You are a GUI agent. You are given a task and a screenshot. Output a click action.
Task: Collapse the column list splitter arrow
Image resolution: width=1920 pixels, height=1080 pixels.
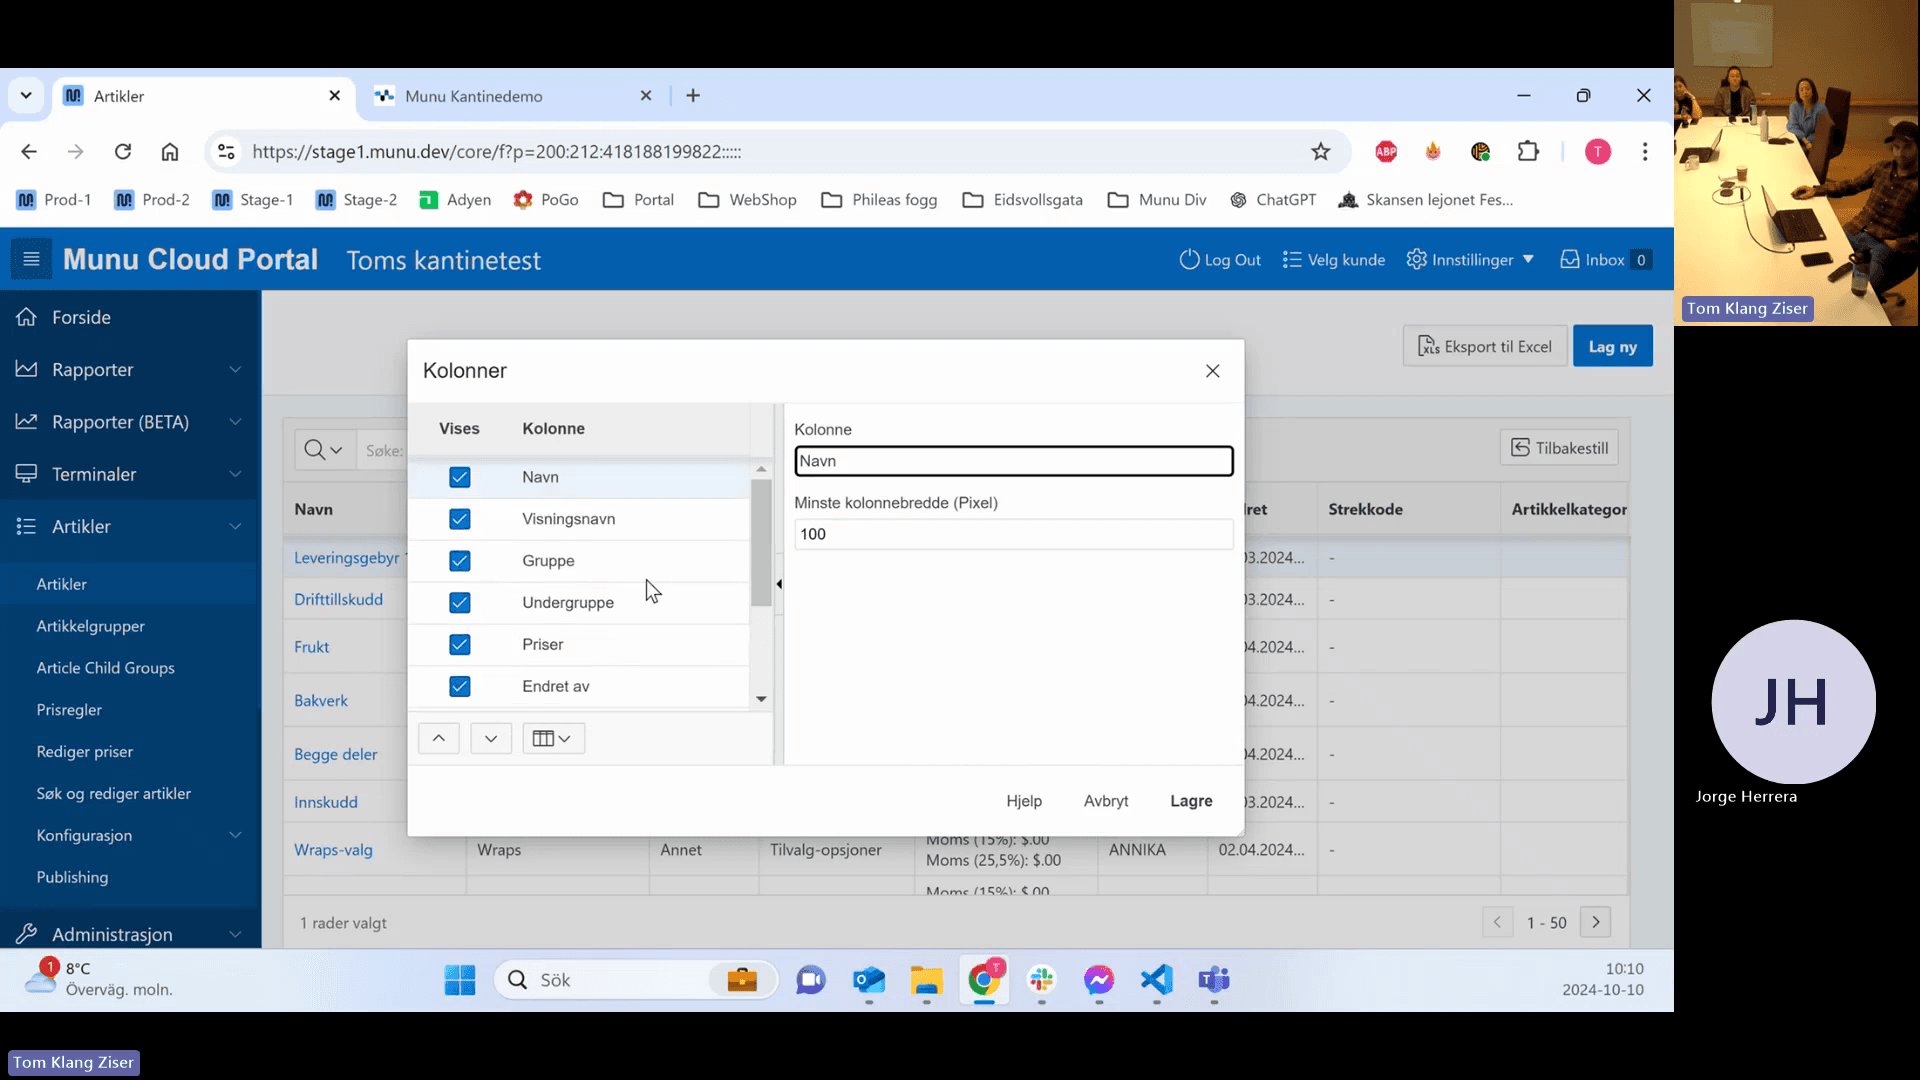(x=779, y=584)
